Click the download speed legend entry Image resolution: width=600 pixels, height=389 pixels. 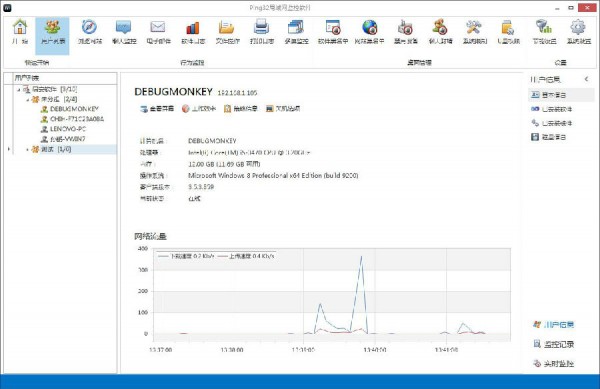tap(186, 256)
